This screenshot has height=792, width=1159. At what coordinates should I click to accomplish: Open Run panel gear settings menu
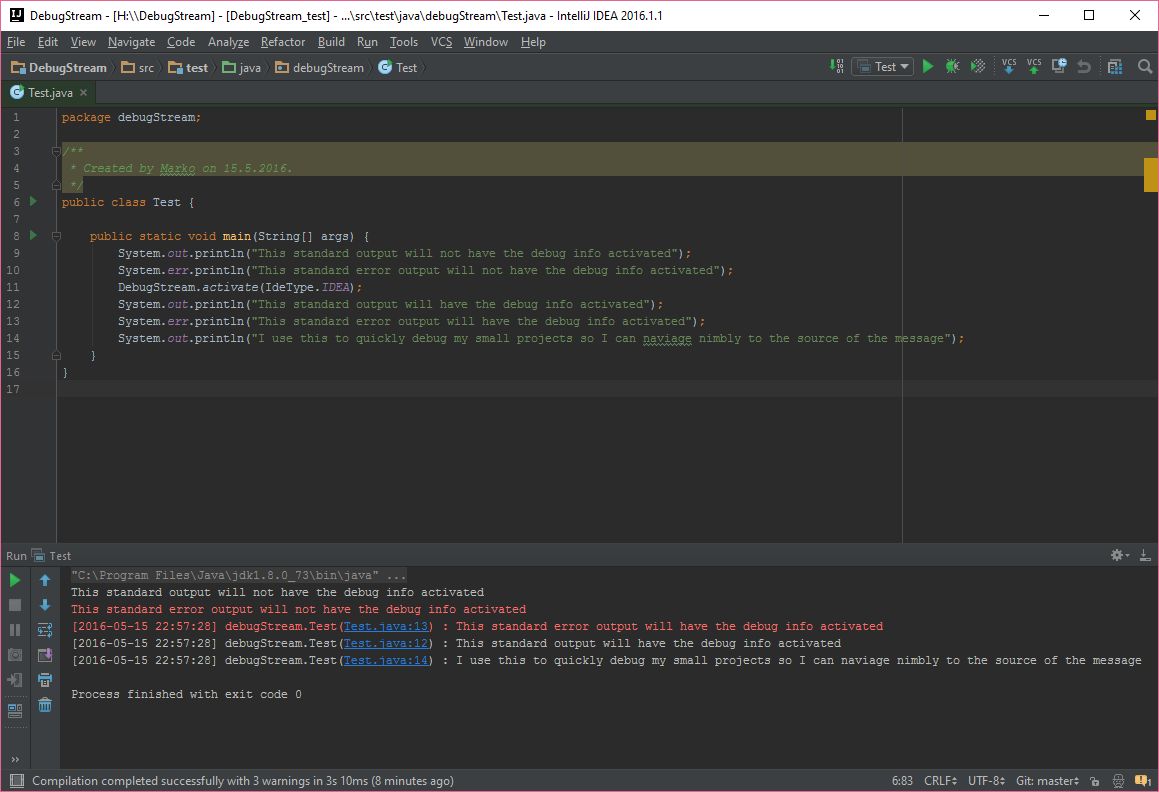(x=1119, y=555)
